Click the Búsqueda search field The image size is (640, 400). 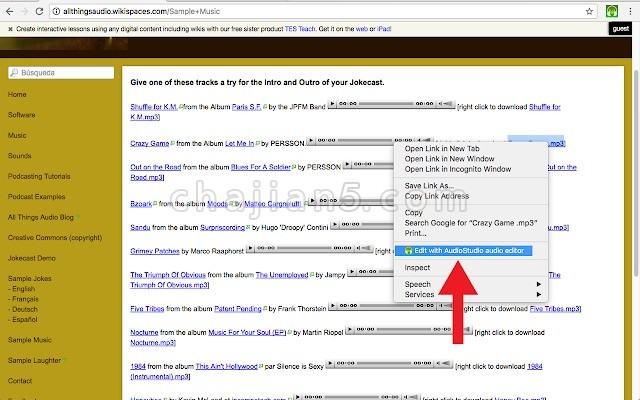point(60,73)
